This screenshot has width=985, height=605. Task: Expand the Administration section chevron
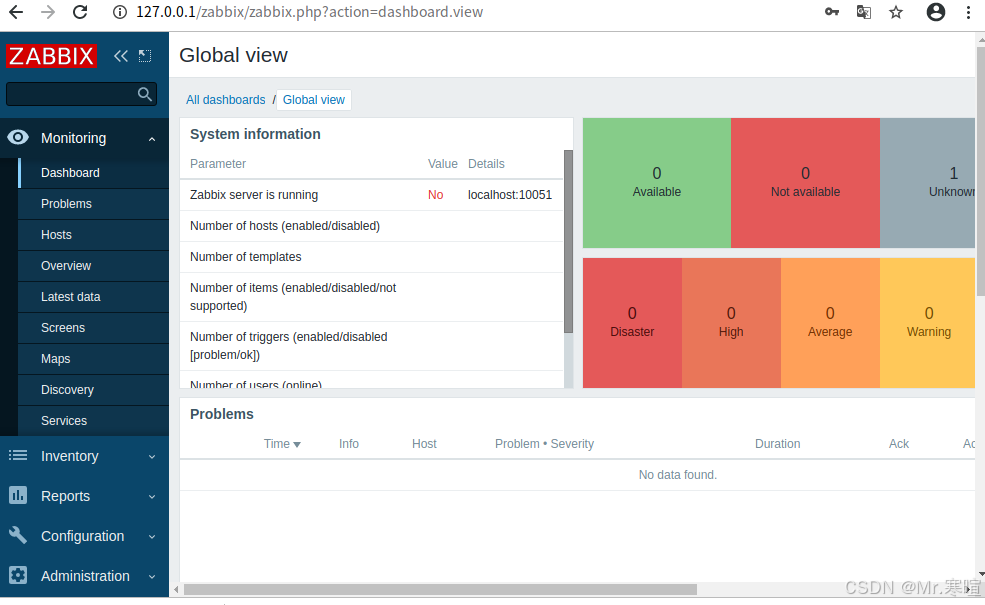coord(152,577)
